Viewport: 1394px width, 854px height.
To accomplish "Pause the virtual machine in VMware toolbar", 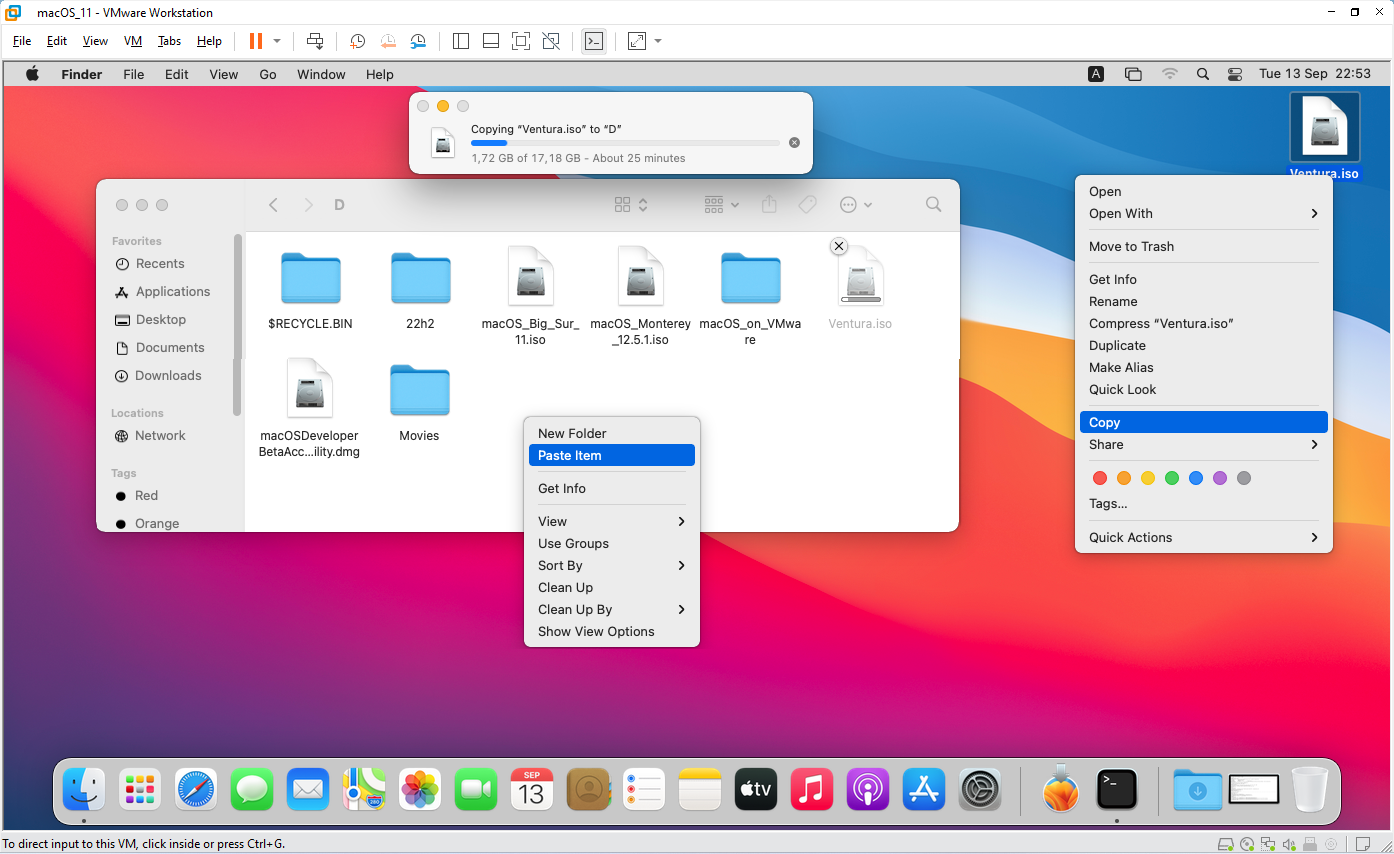I will (x=256, y=41).
